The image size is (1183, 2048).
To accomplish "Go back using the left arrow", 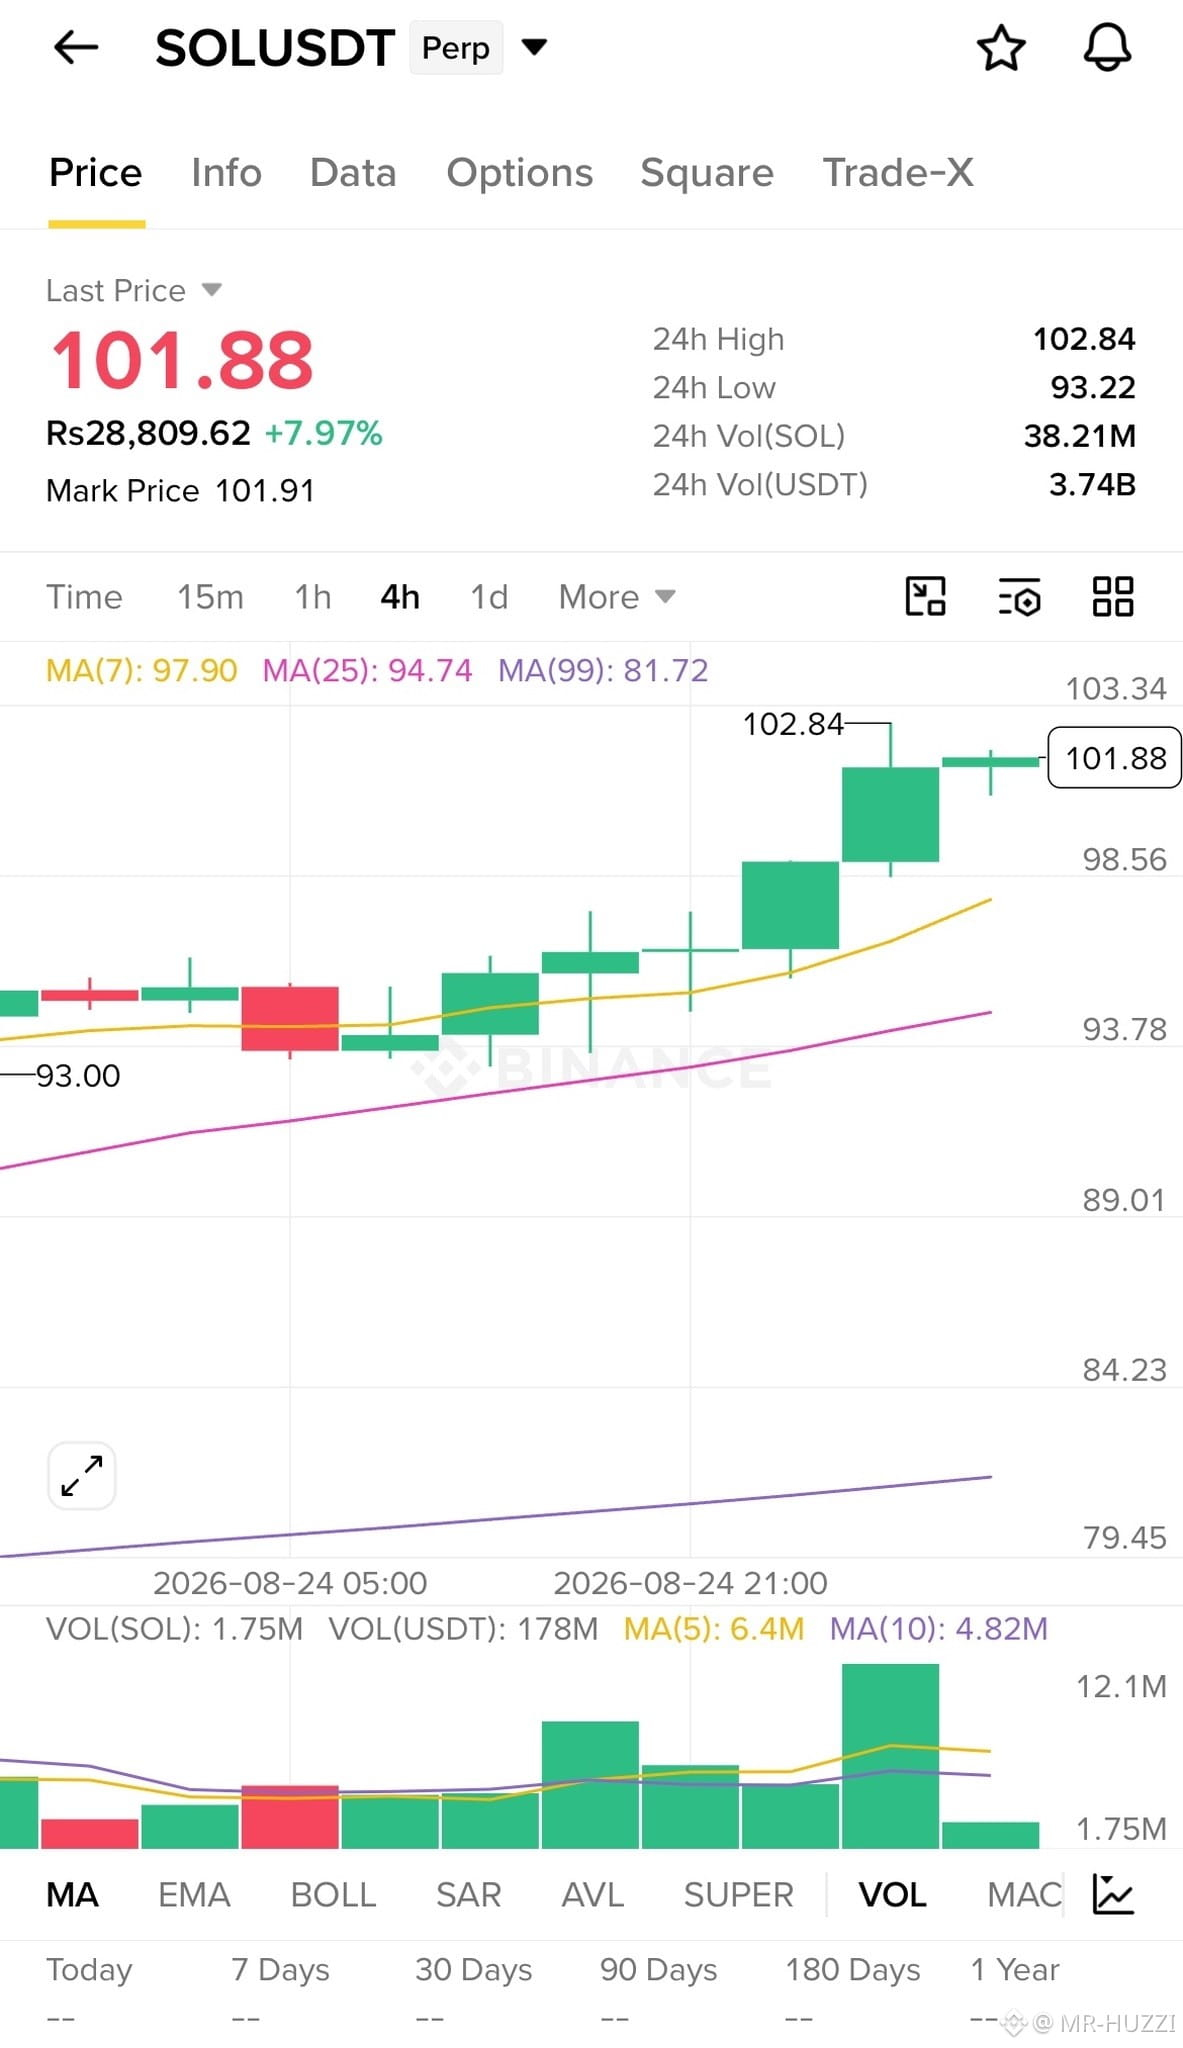I will (x=76, y=47).
